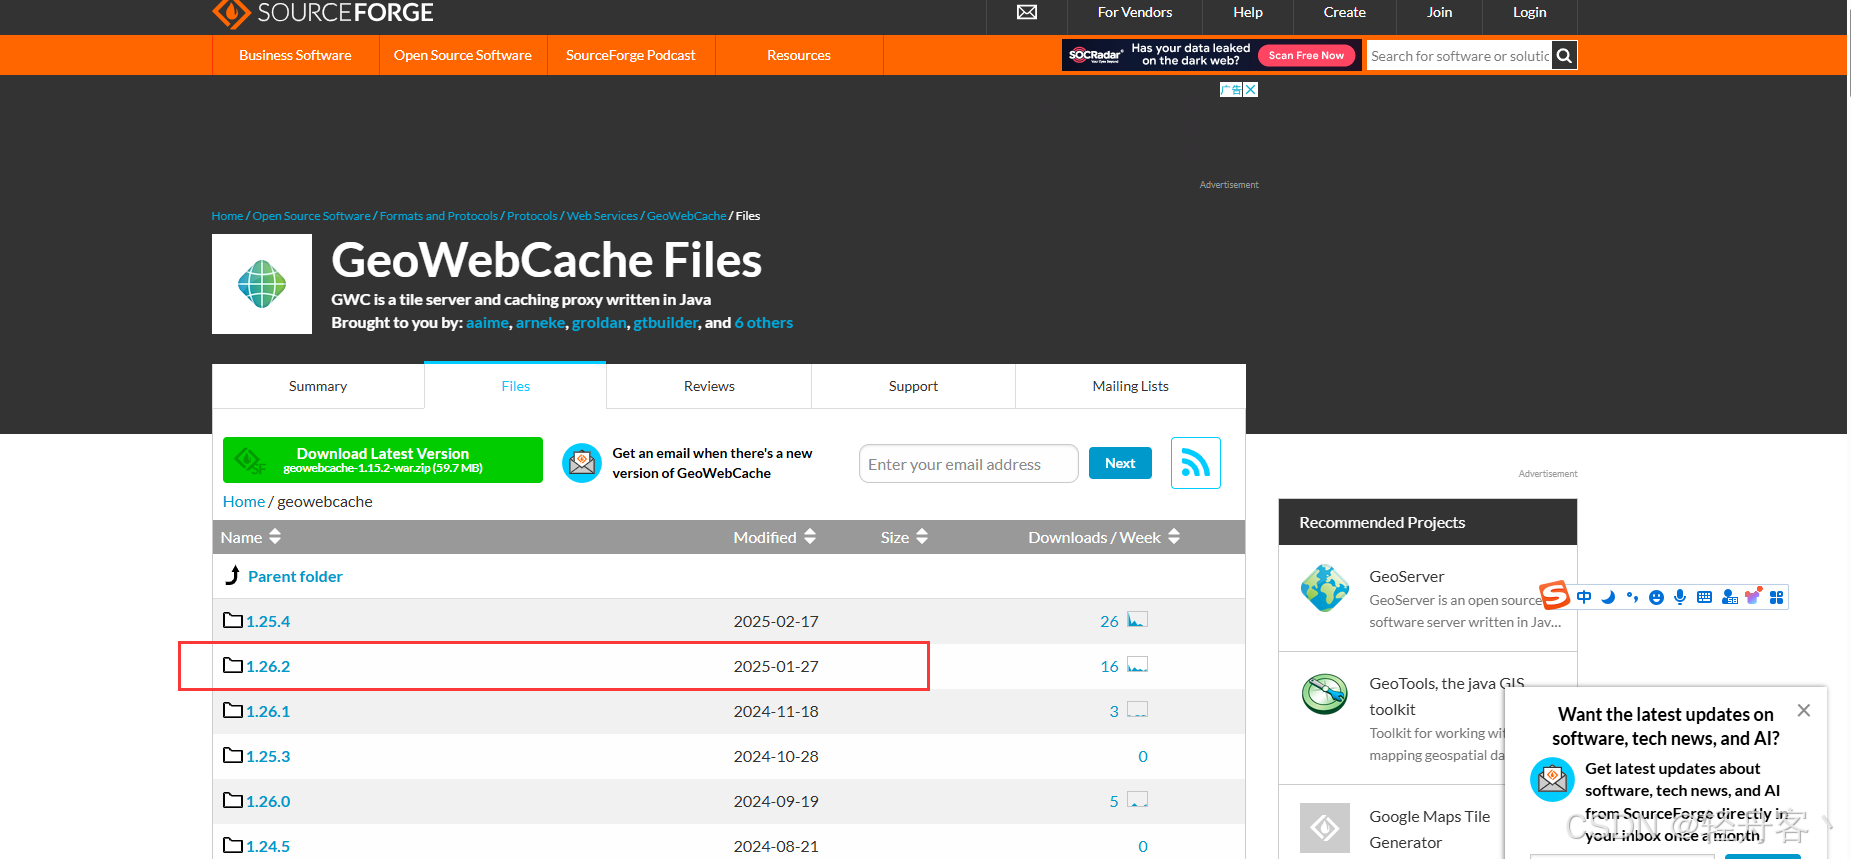Open folder 1.25.3
This screenshot has width=1851, height=859.
click(268, 756)
